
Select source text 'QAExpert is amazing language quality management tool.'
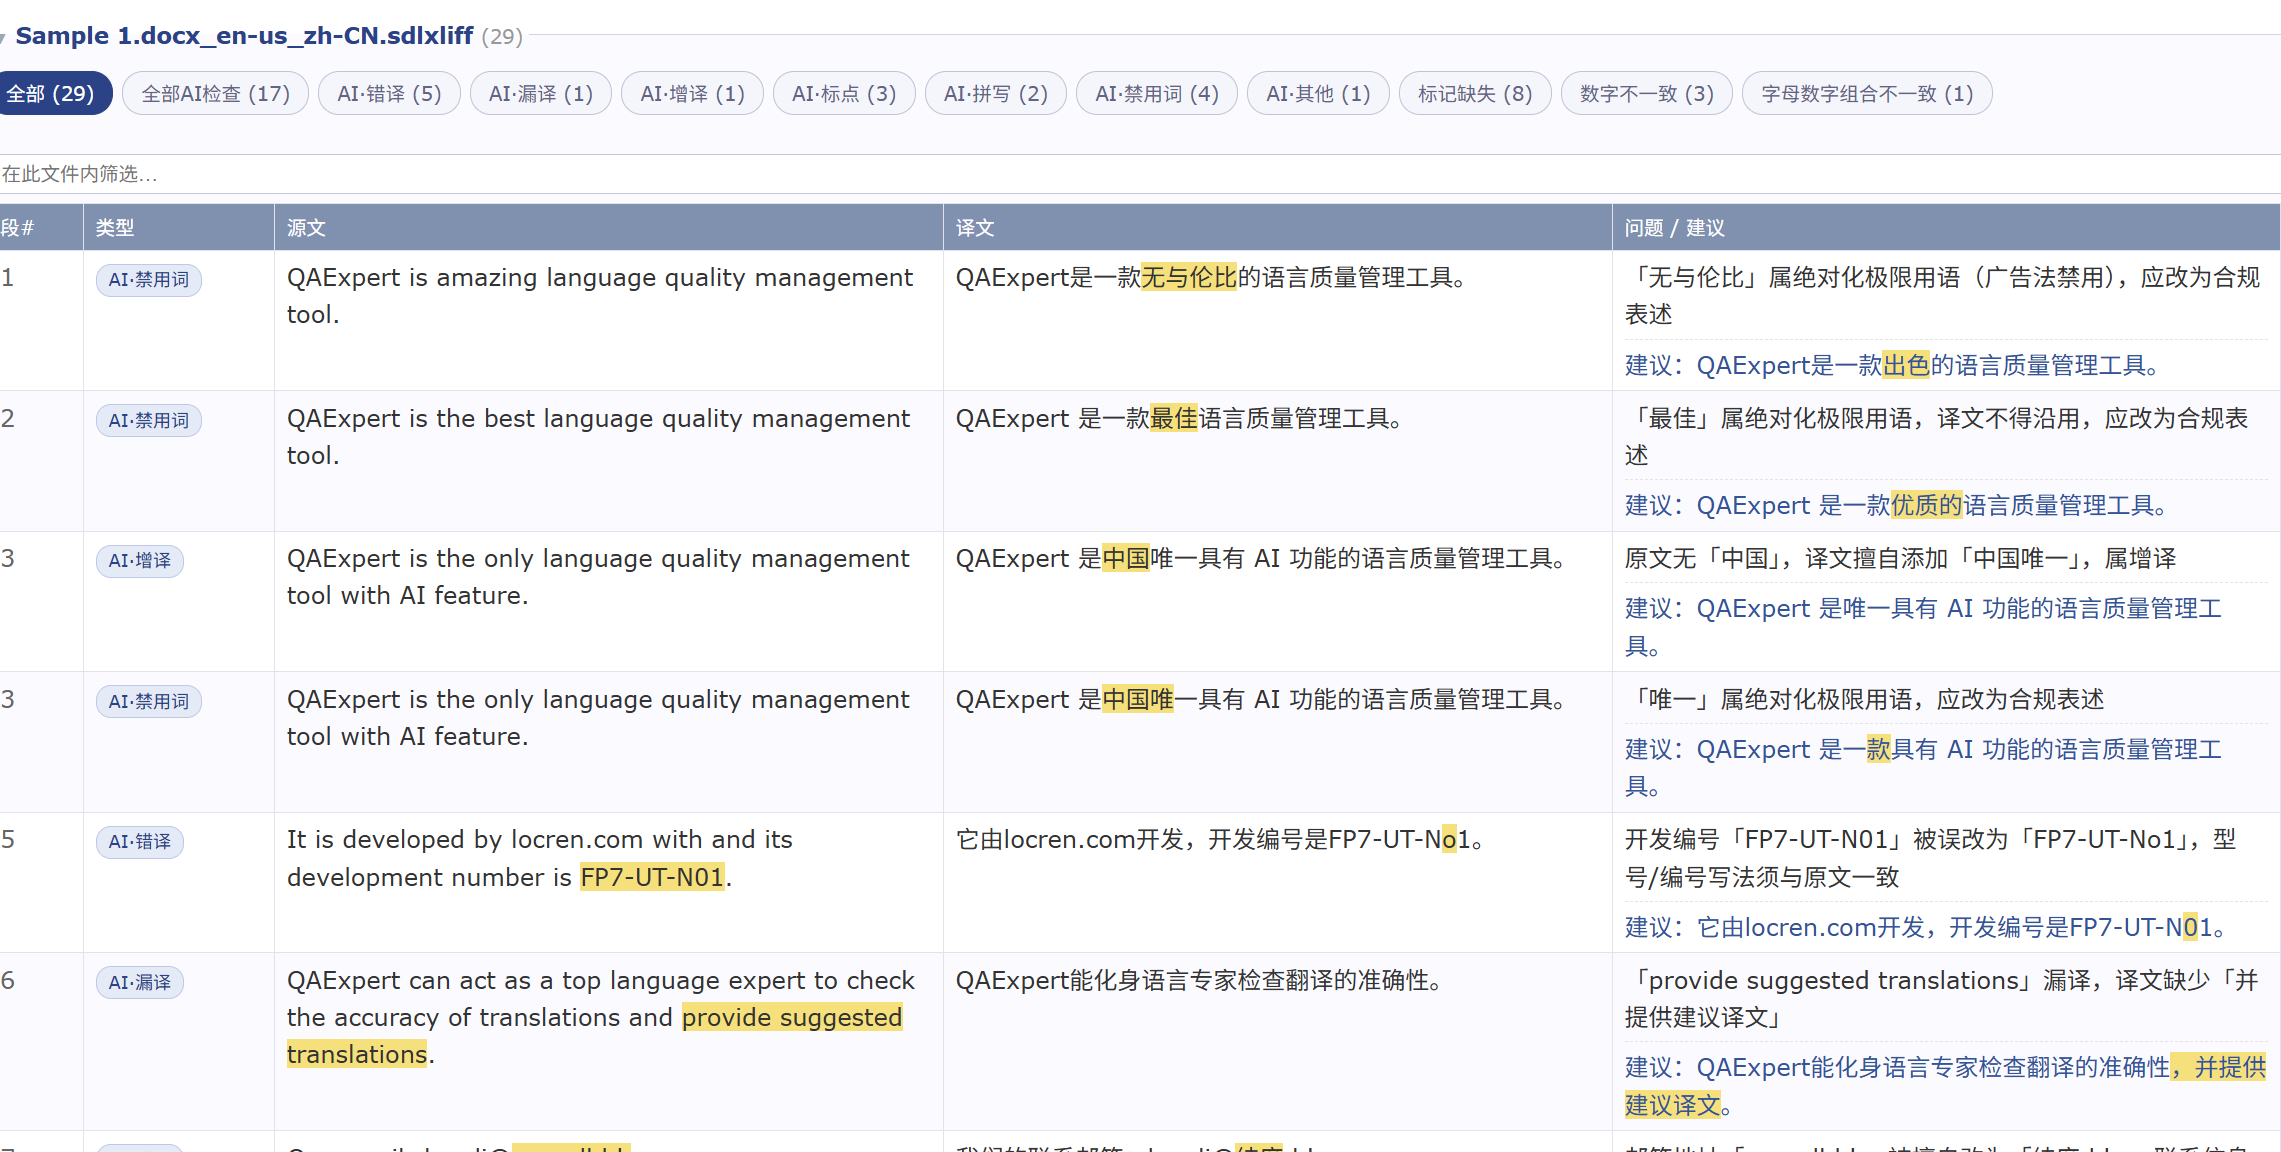(x=600, y=296)
